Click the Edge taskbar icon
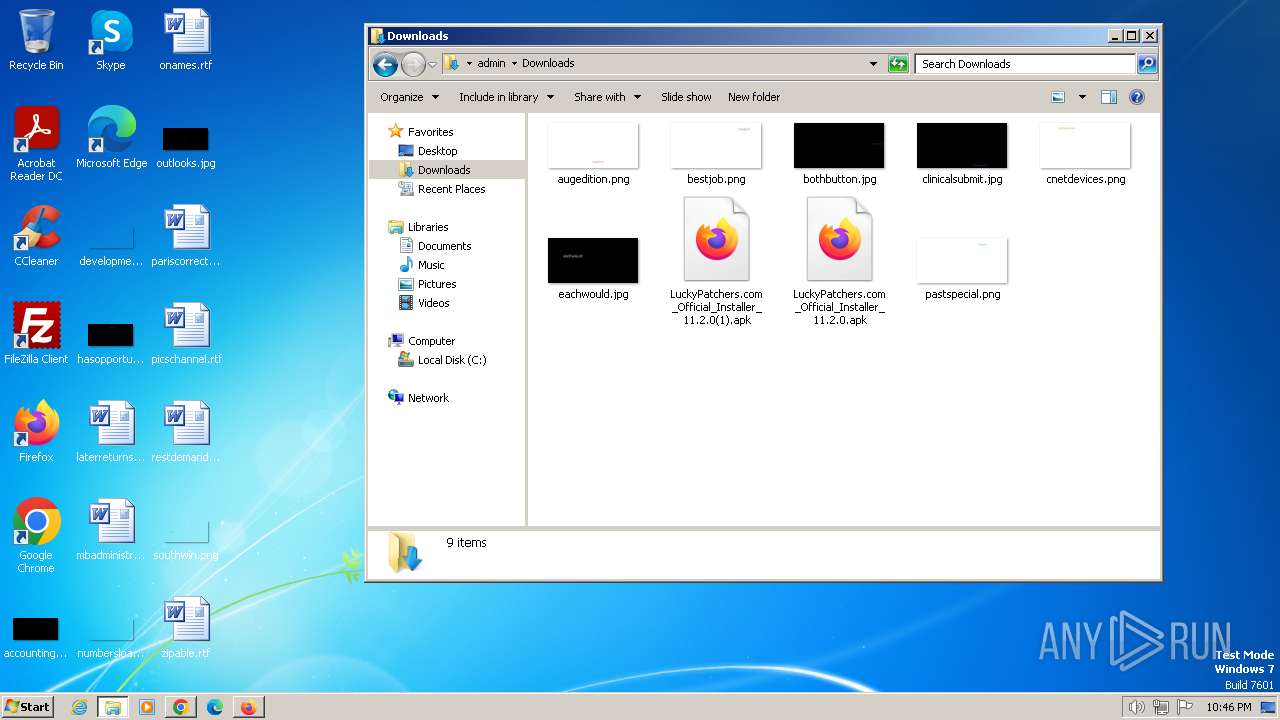 (214, 707)
